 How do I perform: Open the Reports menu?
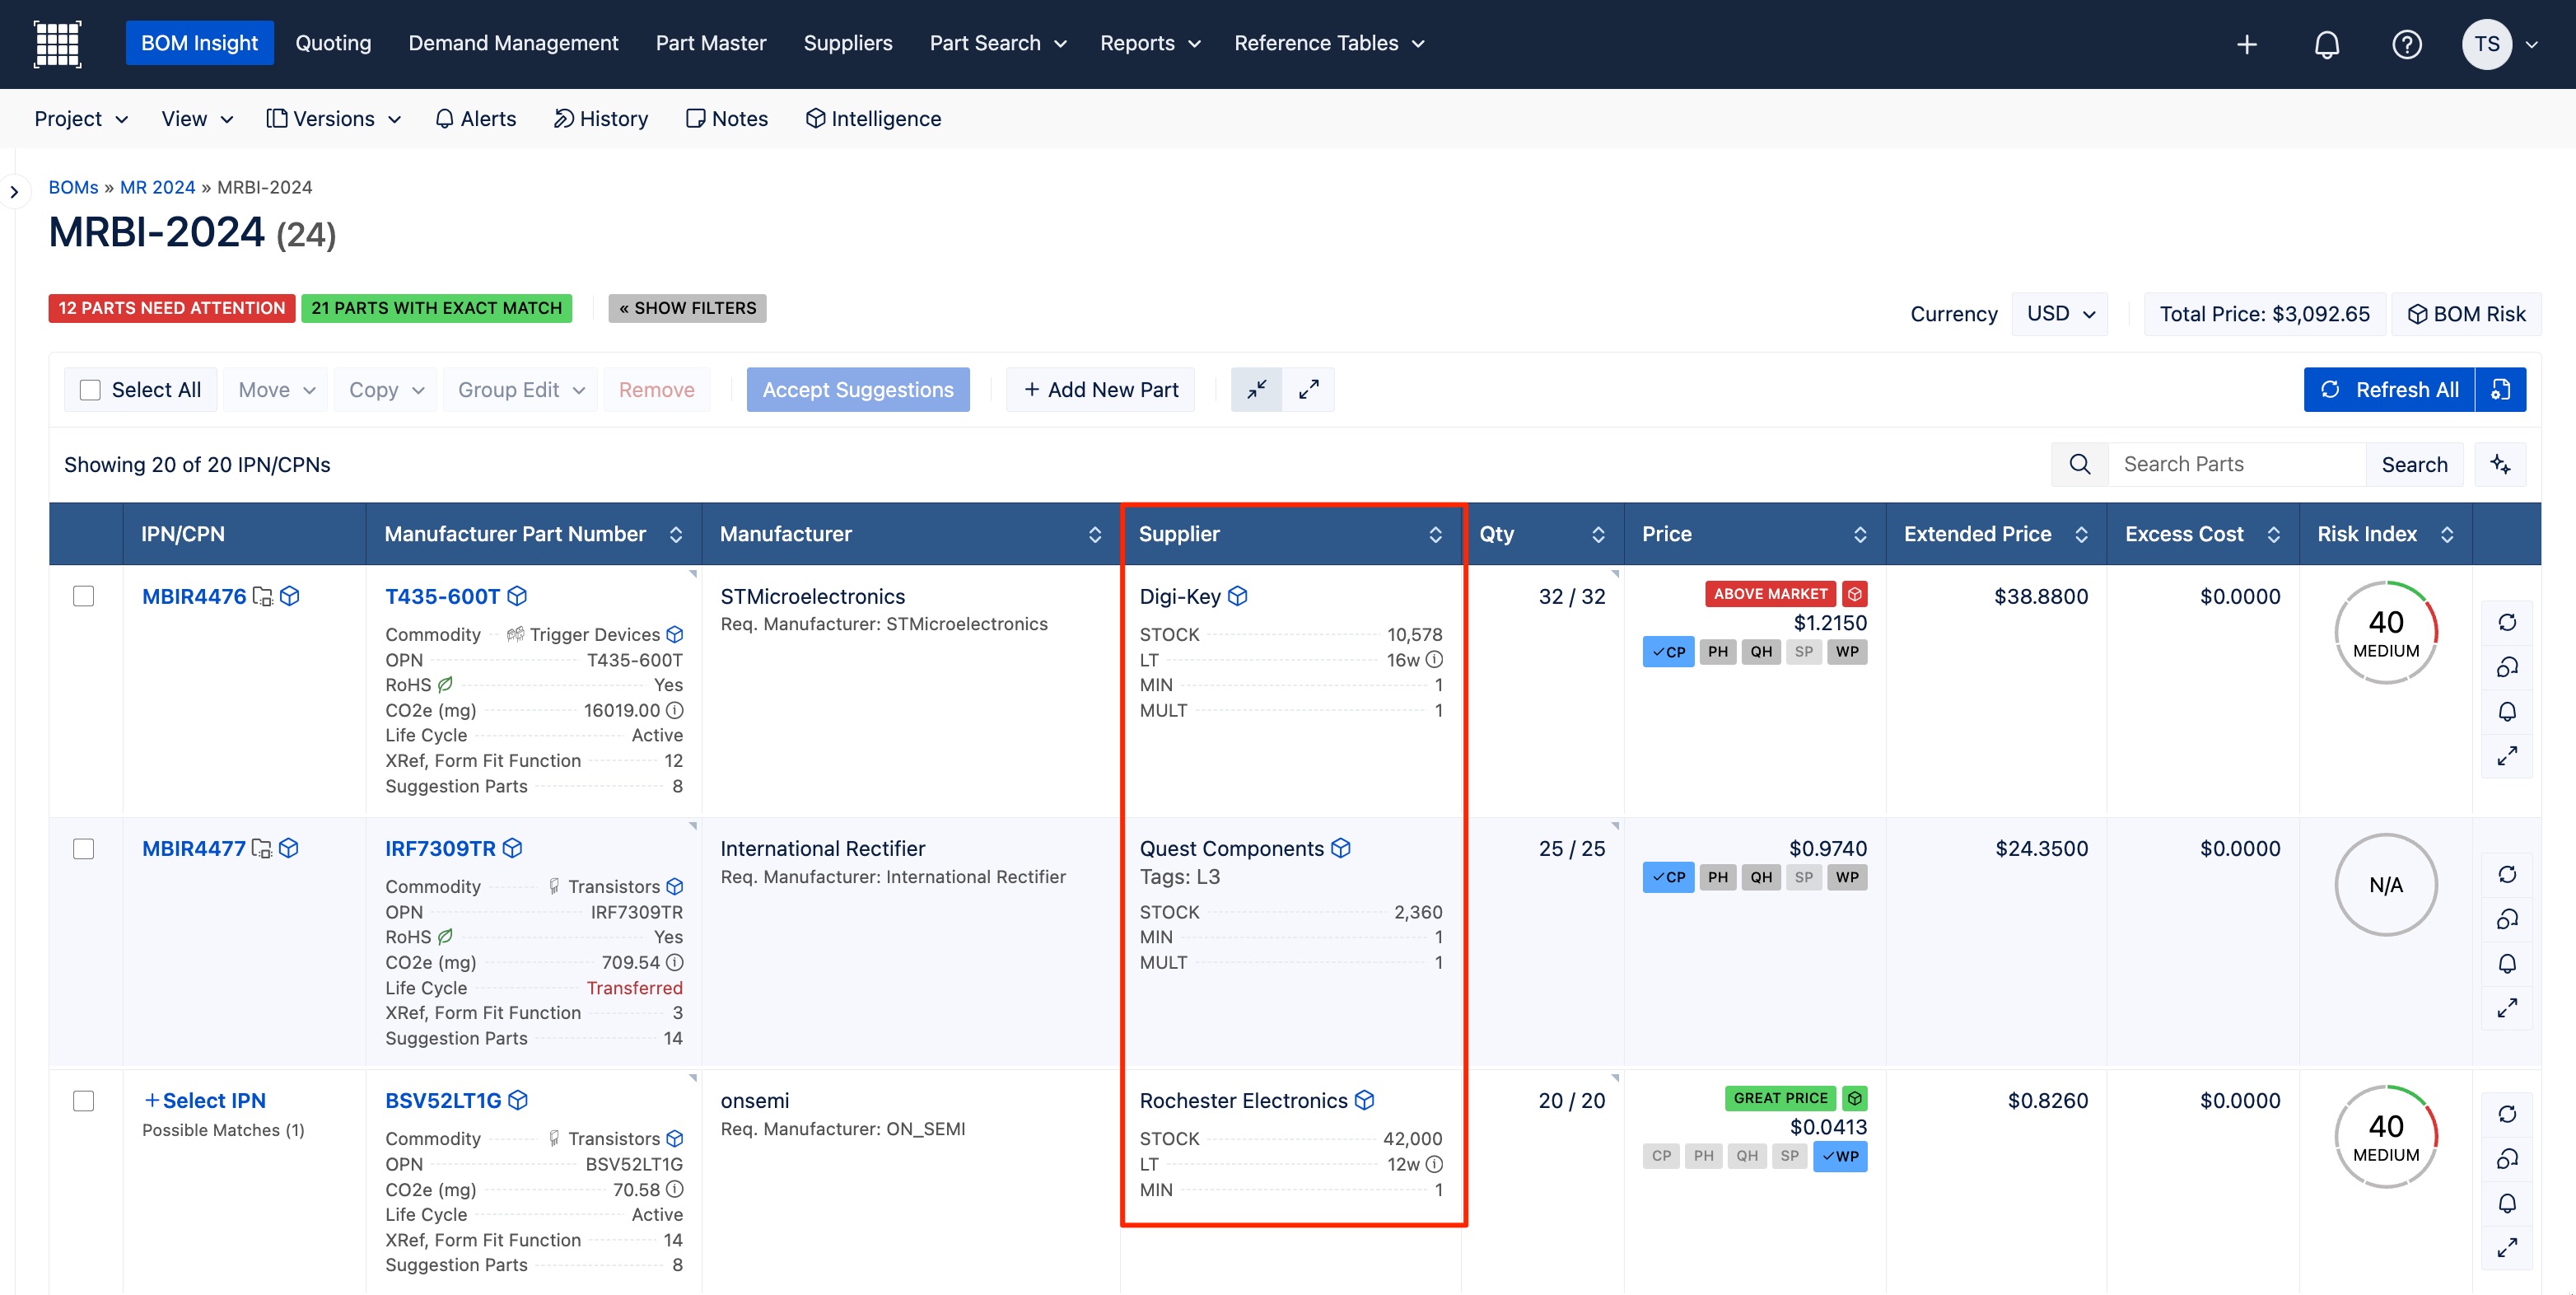pyautogui.click(x=1150, y=44)
